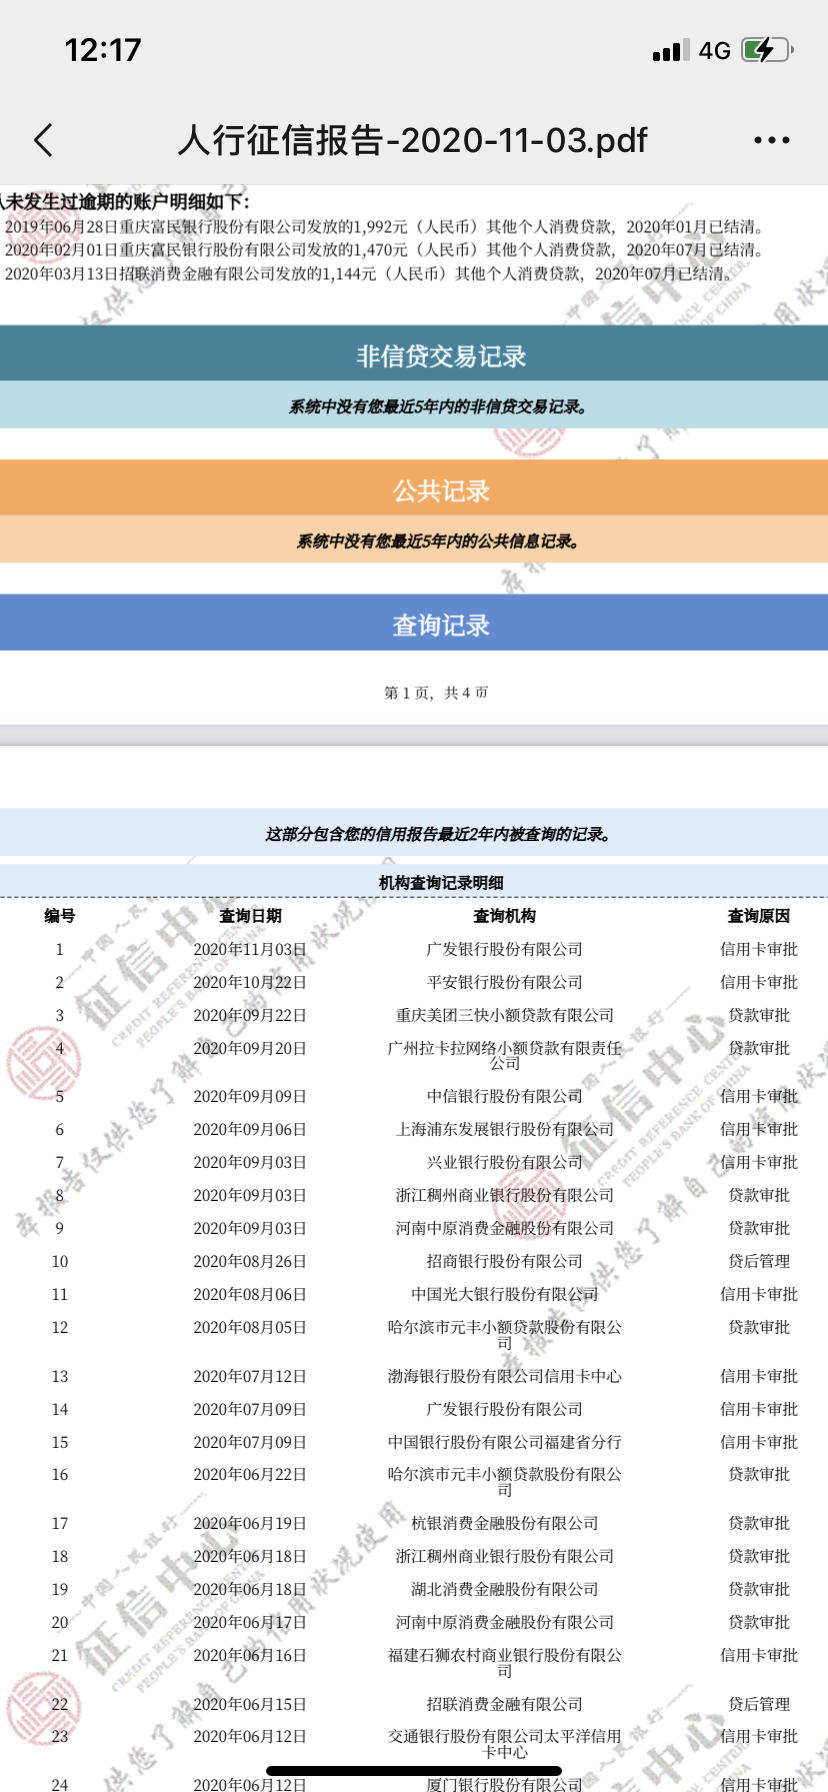Image resolution: width=828 pixels, height=1792 pixels.
Task: Tap the date 2020年09月22日
Action: coord(250,1015)
